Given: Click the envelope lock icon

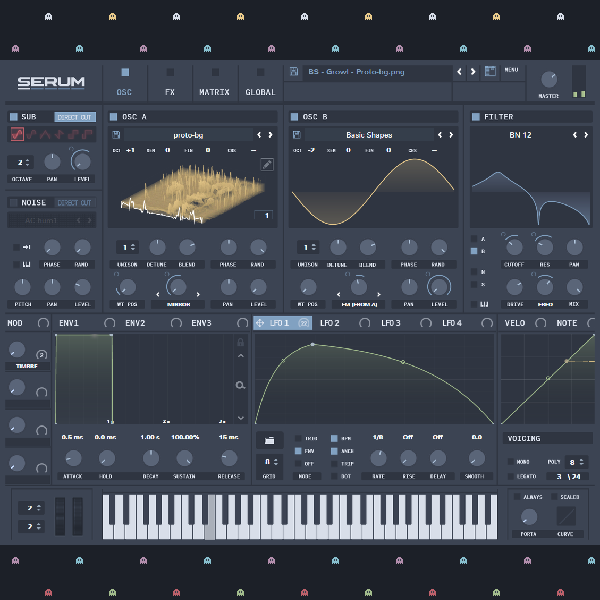Looking at the screenshot, I should (x=240, y=342).
